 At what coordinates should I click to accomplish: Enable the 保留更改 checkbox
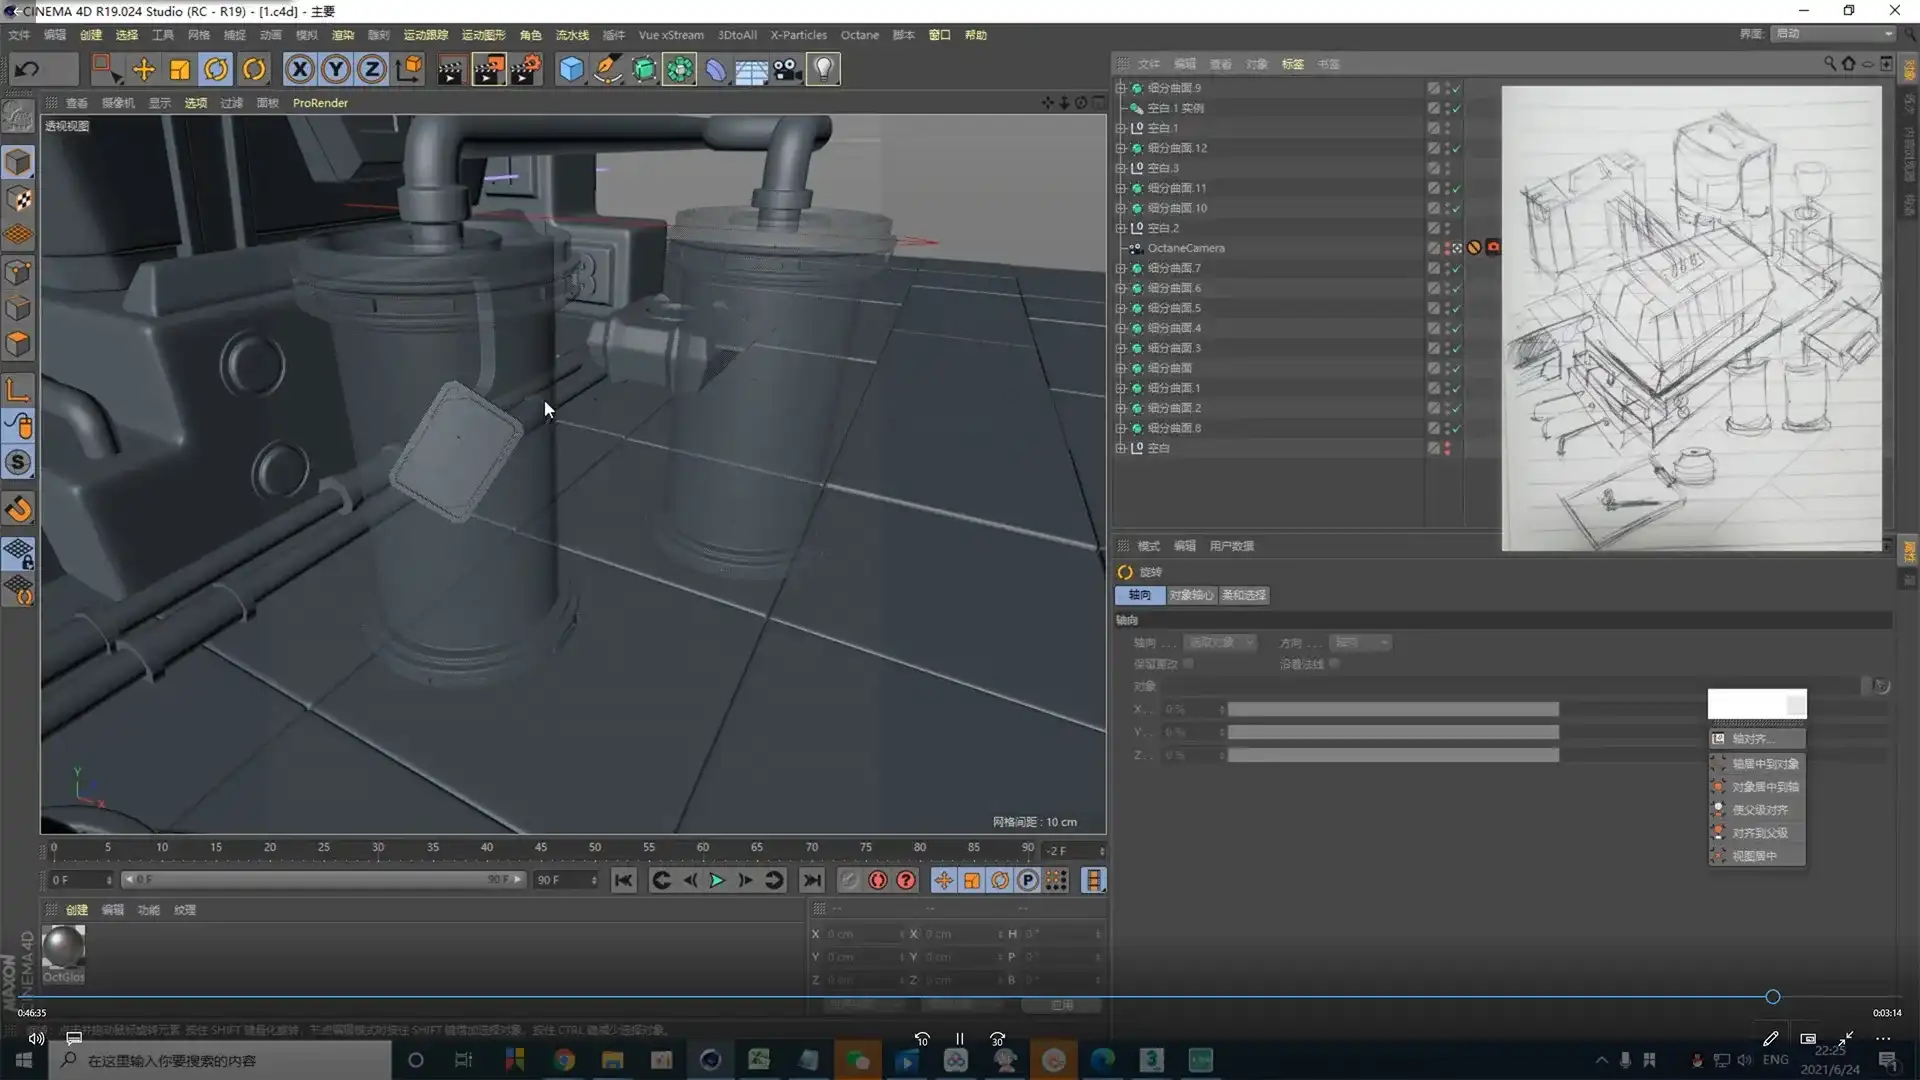[x=1188, y=663]
